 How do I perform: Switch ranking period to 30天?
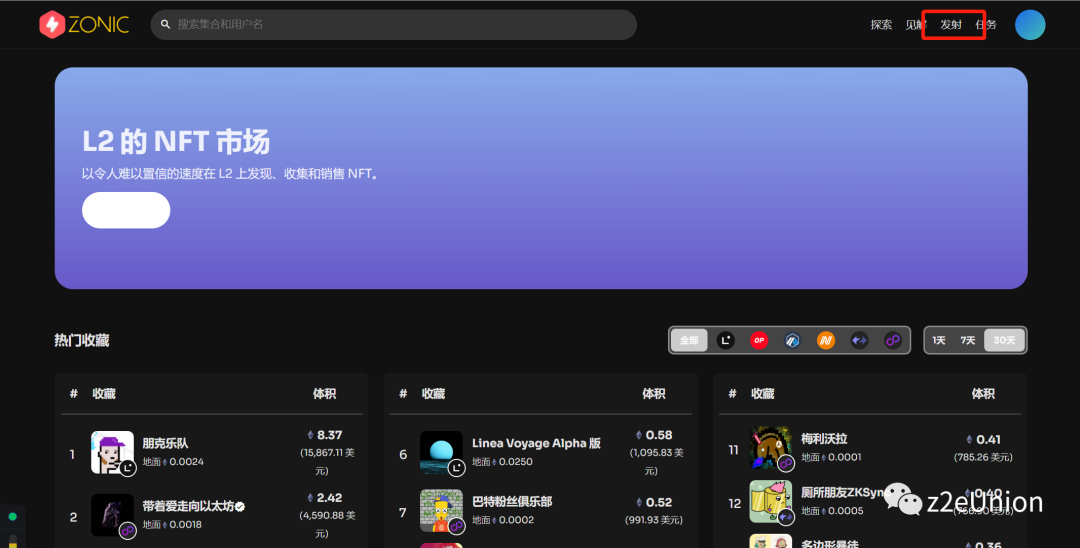tap(1004, 340)
